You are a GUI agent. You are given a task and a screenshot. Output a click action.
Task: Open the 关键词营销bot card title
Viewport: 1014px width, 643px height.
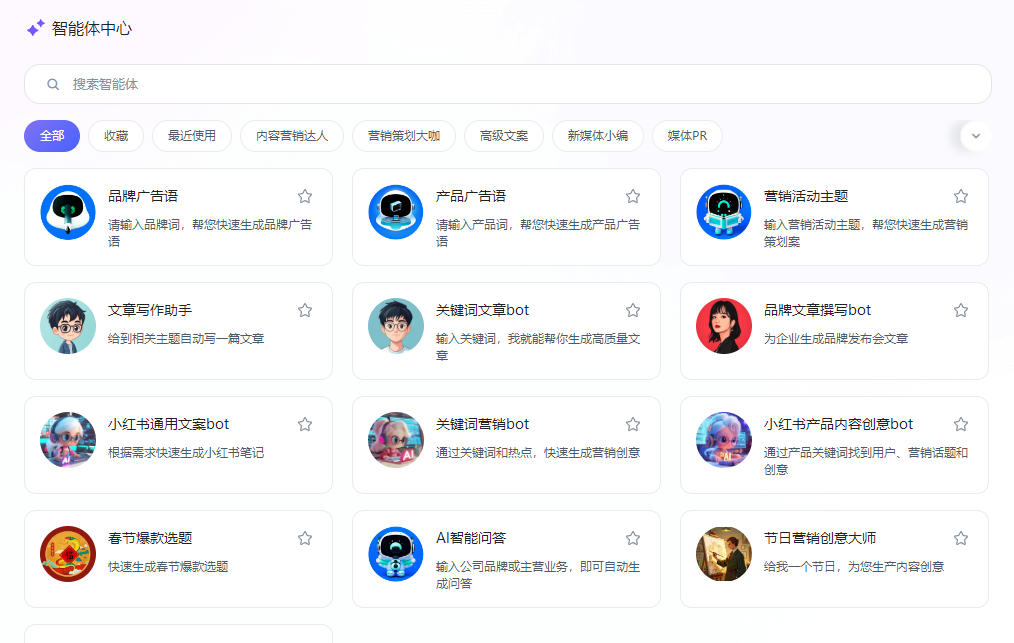tap(483, 424)
